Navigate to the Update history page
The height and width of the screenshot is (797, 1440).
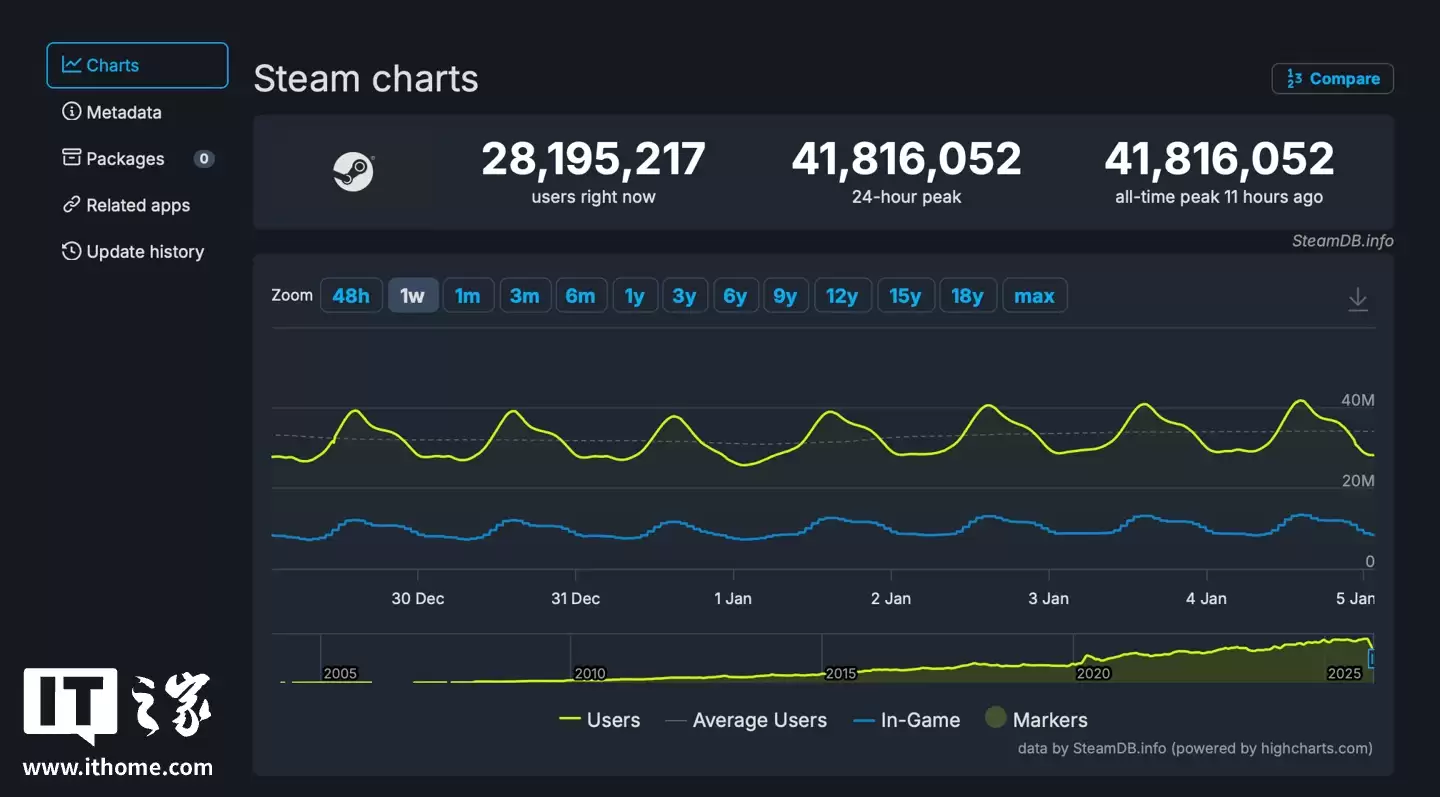tap(145, 251)
